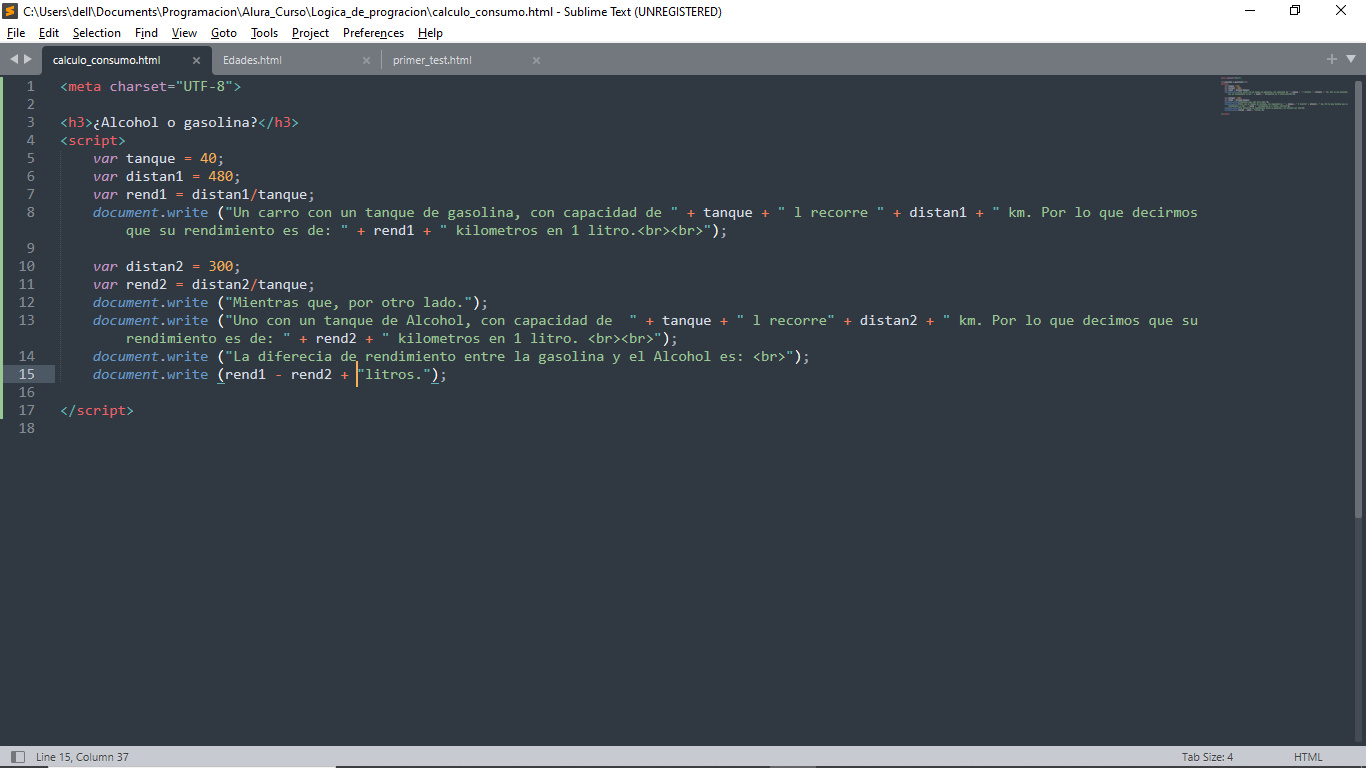Click the "var tanque = 40;" line
Image resolution: width=1366 pixels, height=768 pixels.
tap(159, 158)
